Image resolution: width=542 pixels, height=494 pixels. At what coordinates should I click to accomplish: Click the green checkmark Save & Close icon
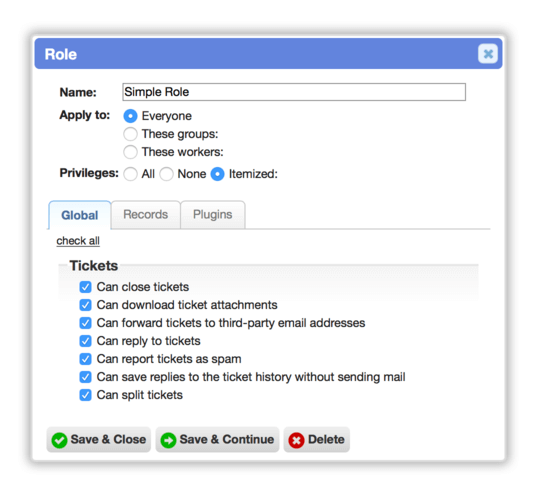tap(59, 440)
